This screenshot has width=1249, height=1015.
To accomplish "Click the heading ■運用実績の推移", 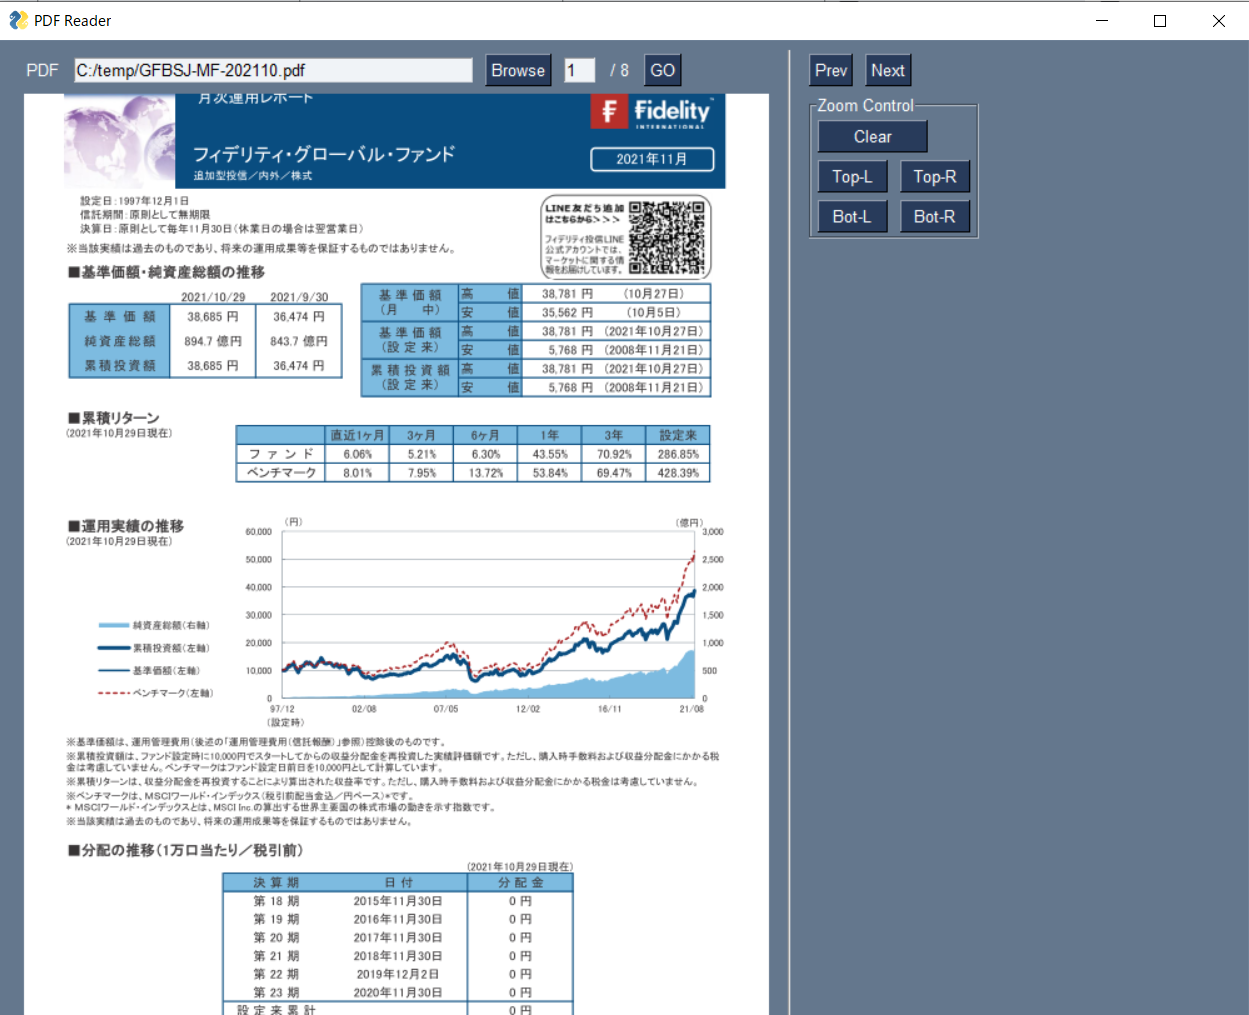I will pos(126,526).
